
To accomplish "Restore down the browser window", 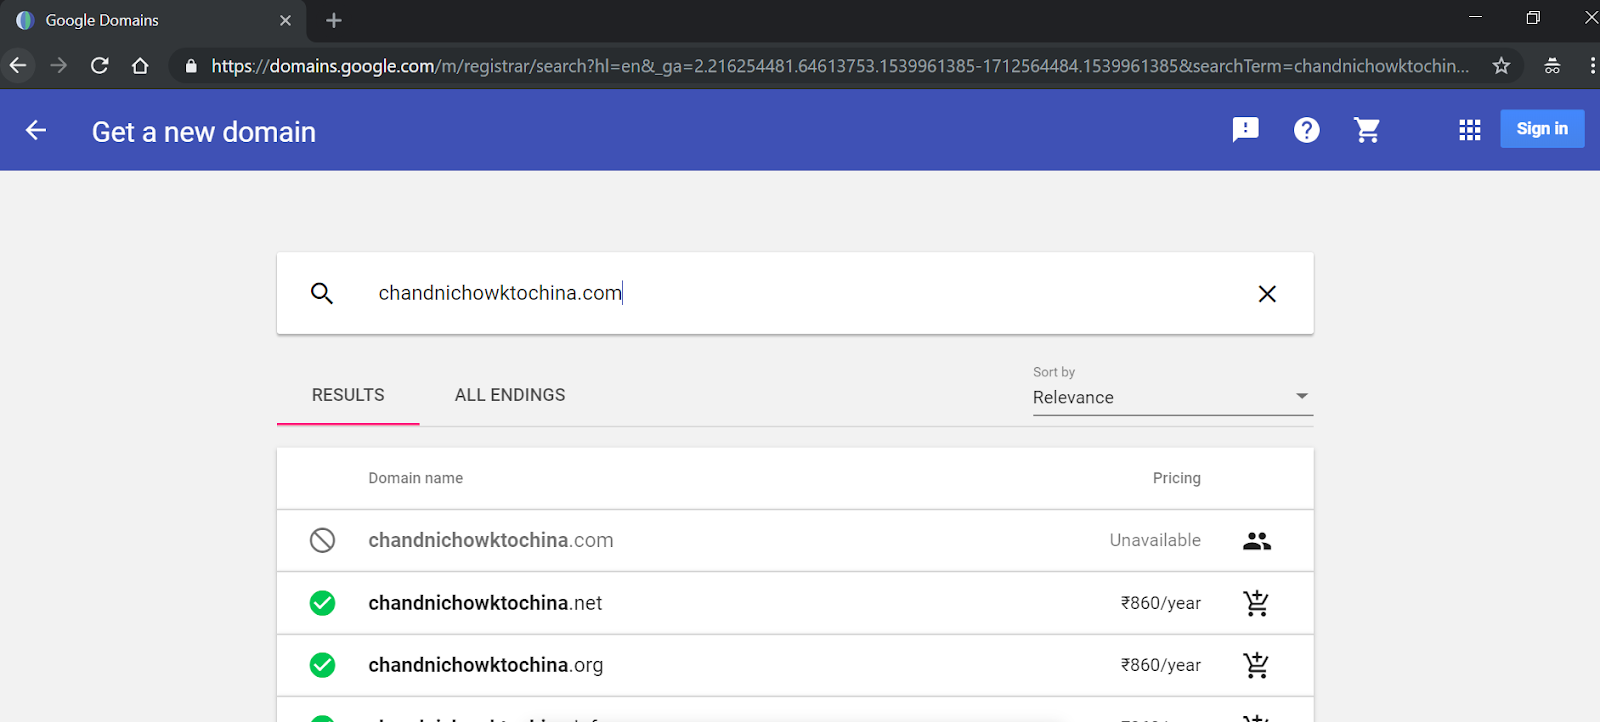I will [1533, 18].
